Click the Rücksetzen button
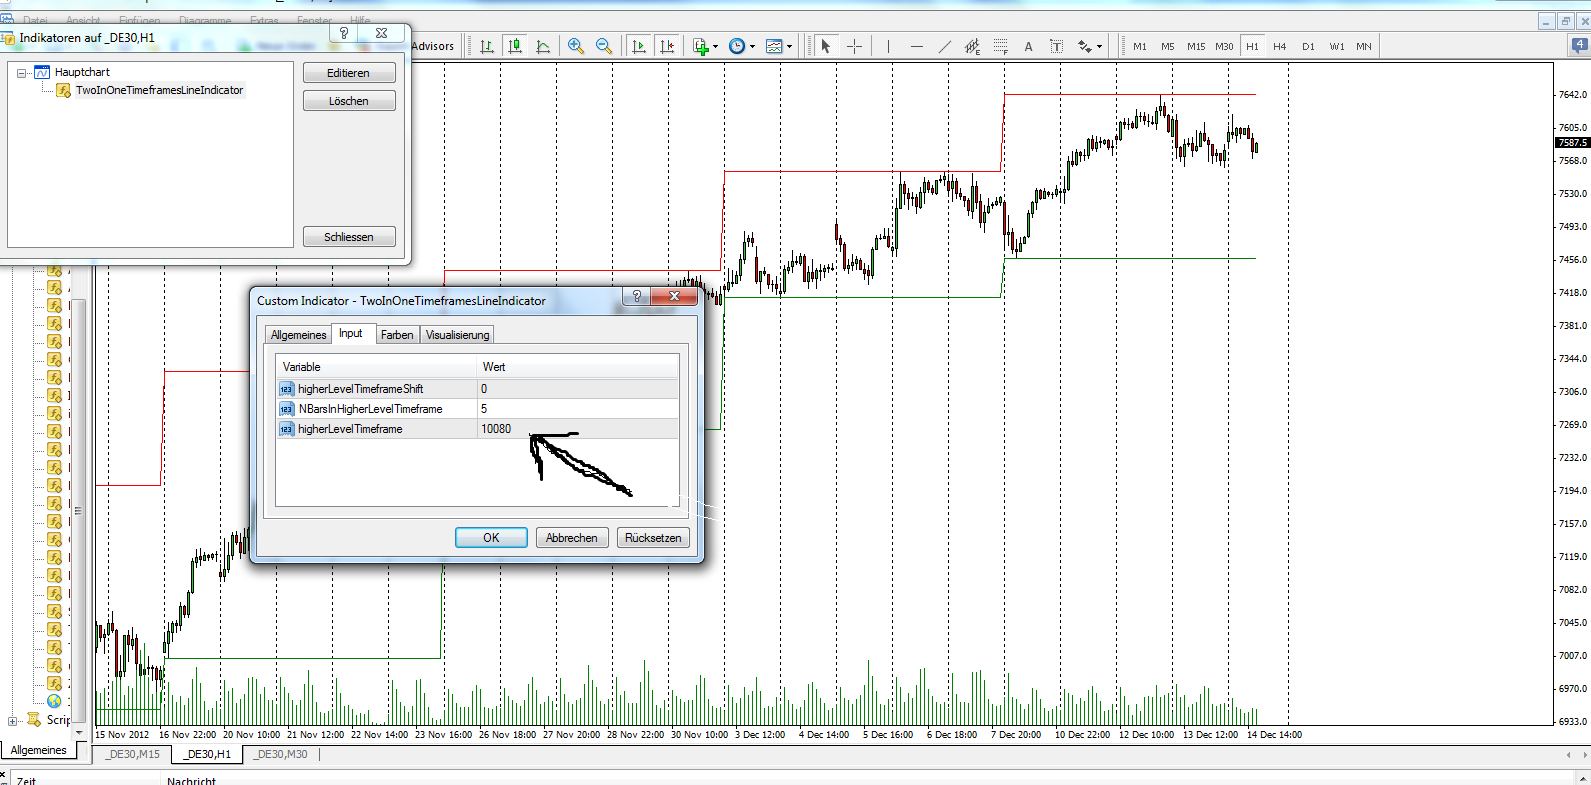Image resolution: width=1591 pixels, height=785 pixels. coord(653,538)
